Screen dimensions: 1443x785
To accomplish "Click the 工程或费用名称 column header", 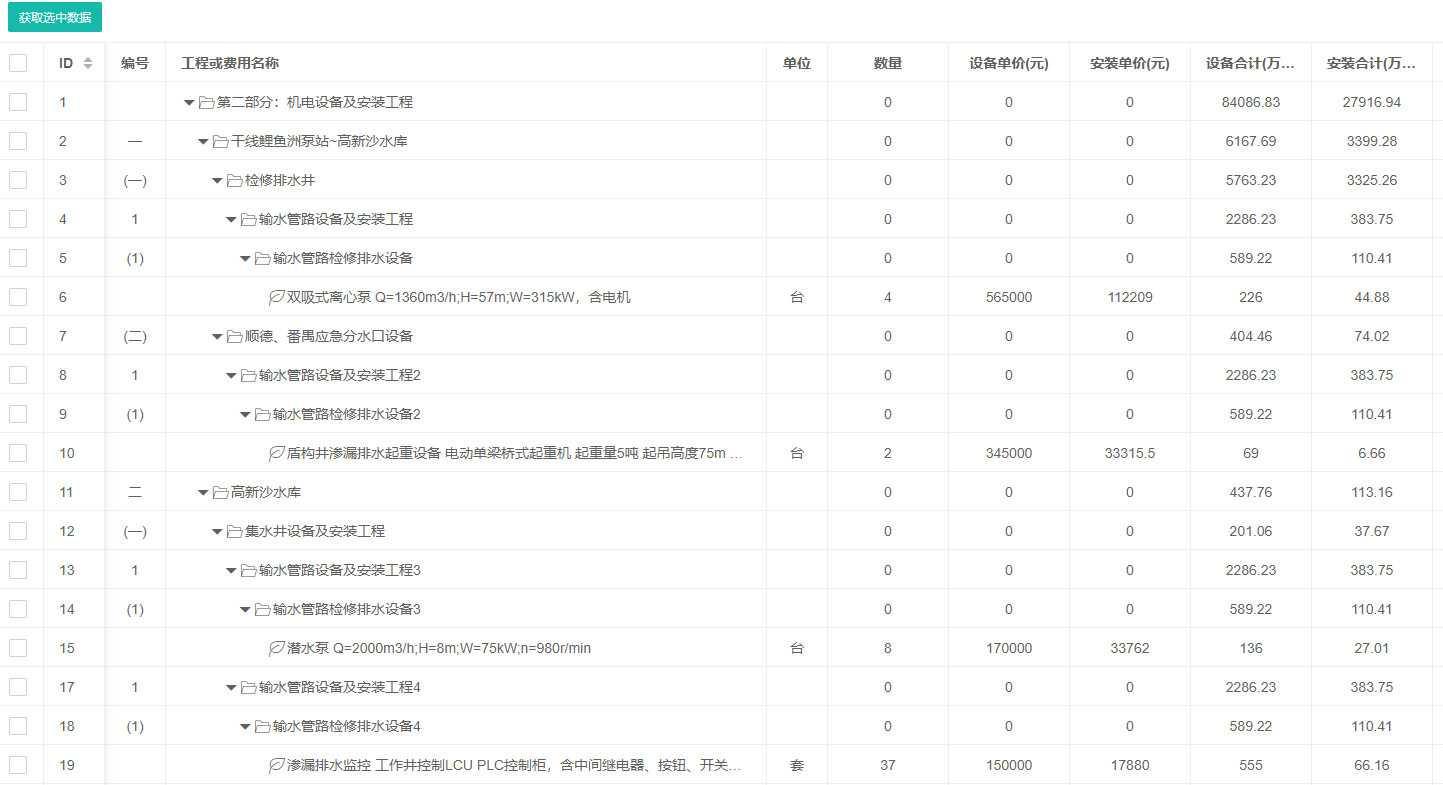I will (x=230, y=63).
